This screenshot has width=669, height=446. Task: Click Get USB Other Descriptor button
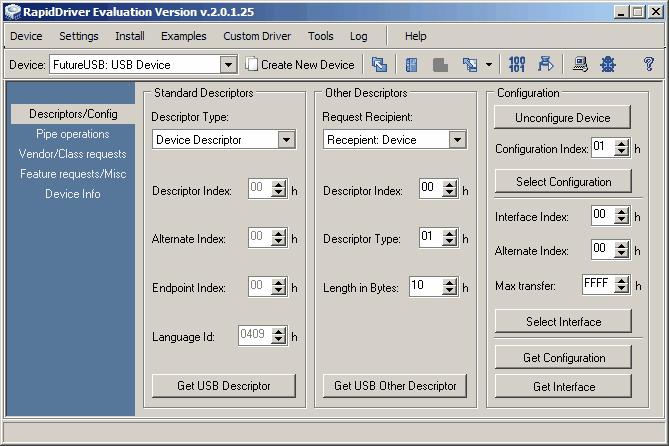tap(395, 386)
